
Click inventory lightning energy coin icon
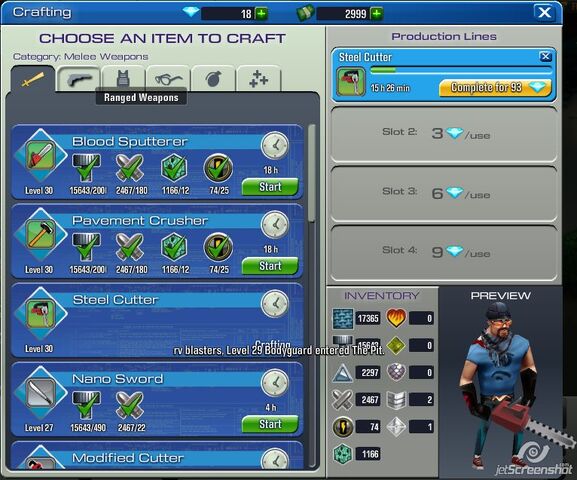(343, 427)
